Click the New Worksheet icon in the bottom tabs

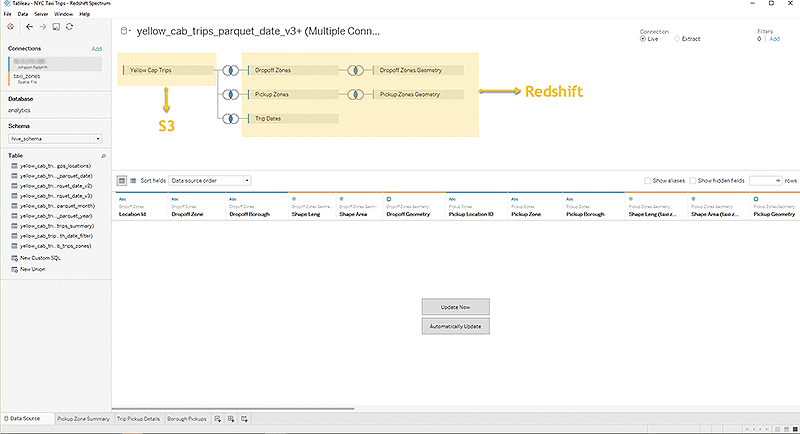click(x=218, y=419)
